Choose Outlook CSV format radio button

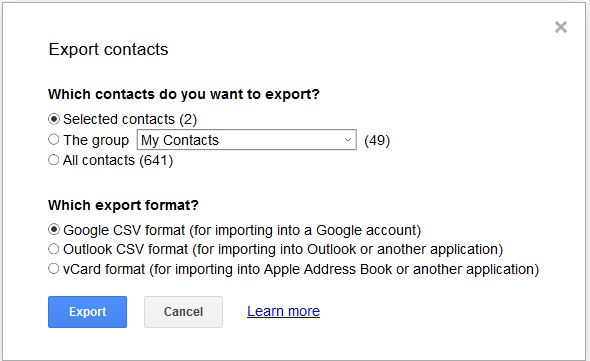[54, 249]
